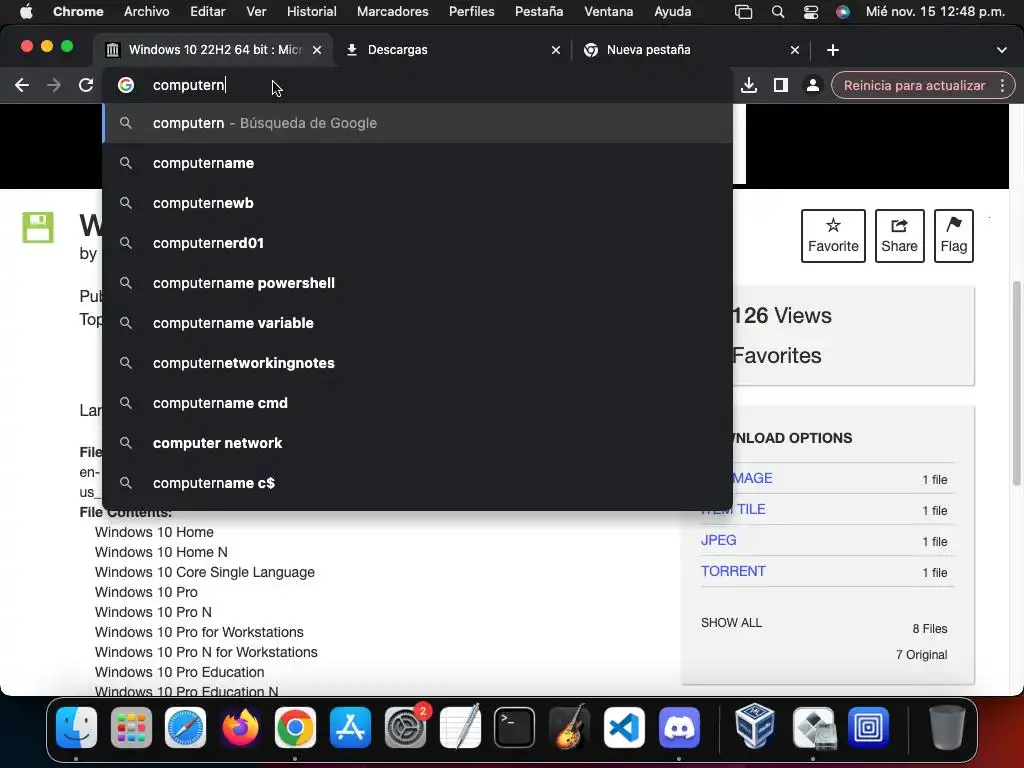Open Finder from the Dock
The width and height of the screenshot is (1024, 768).
click(x=76, y=727)
